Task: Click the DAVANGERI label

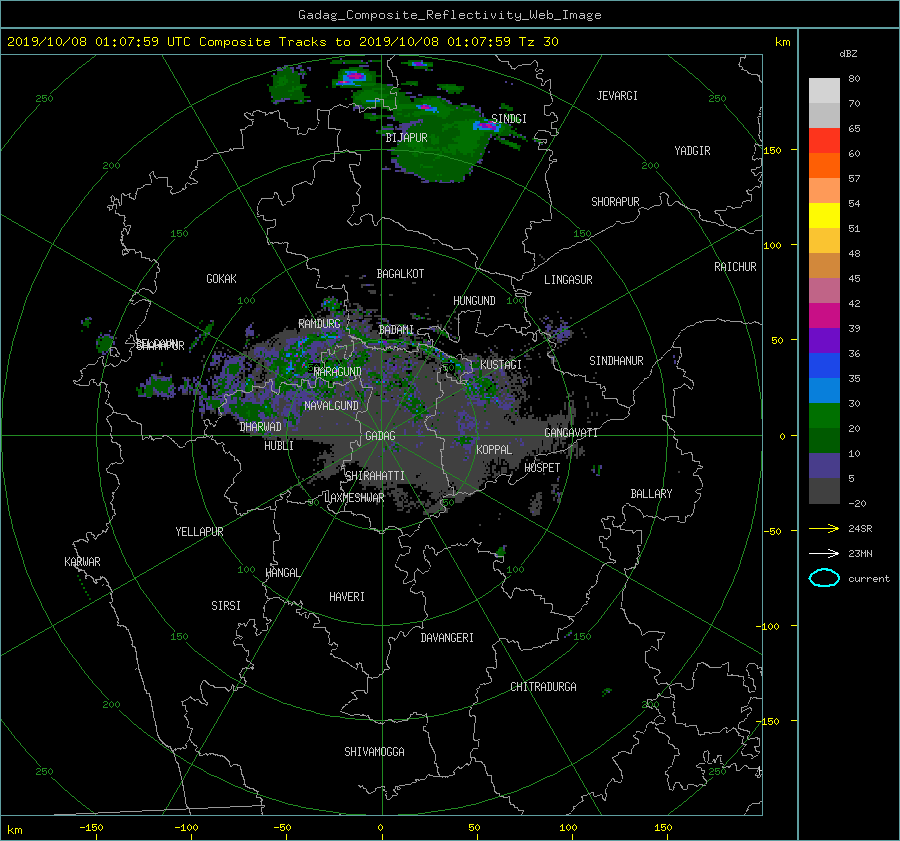Action: click(x=447, y=638)
